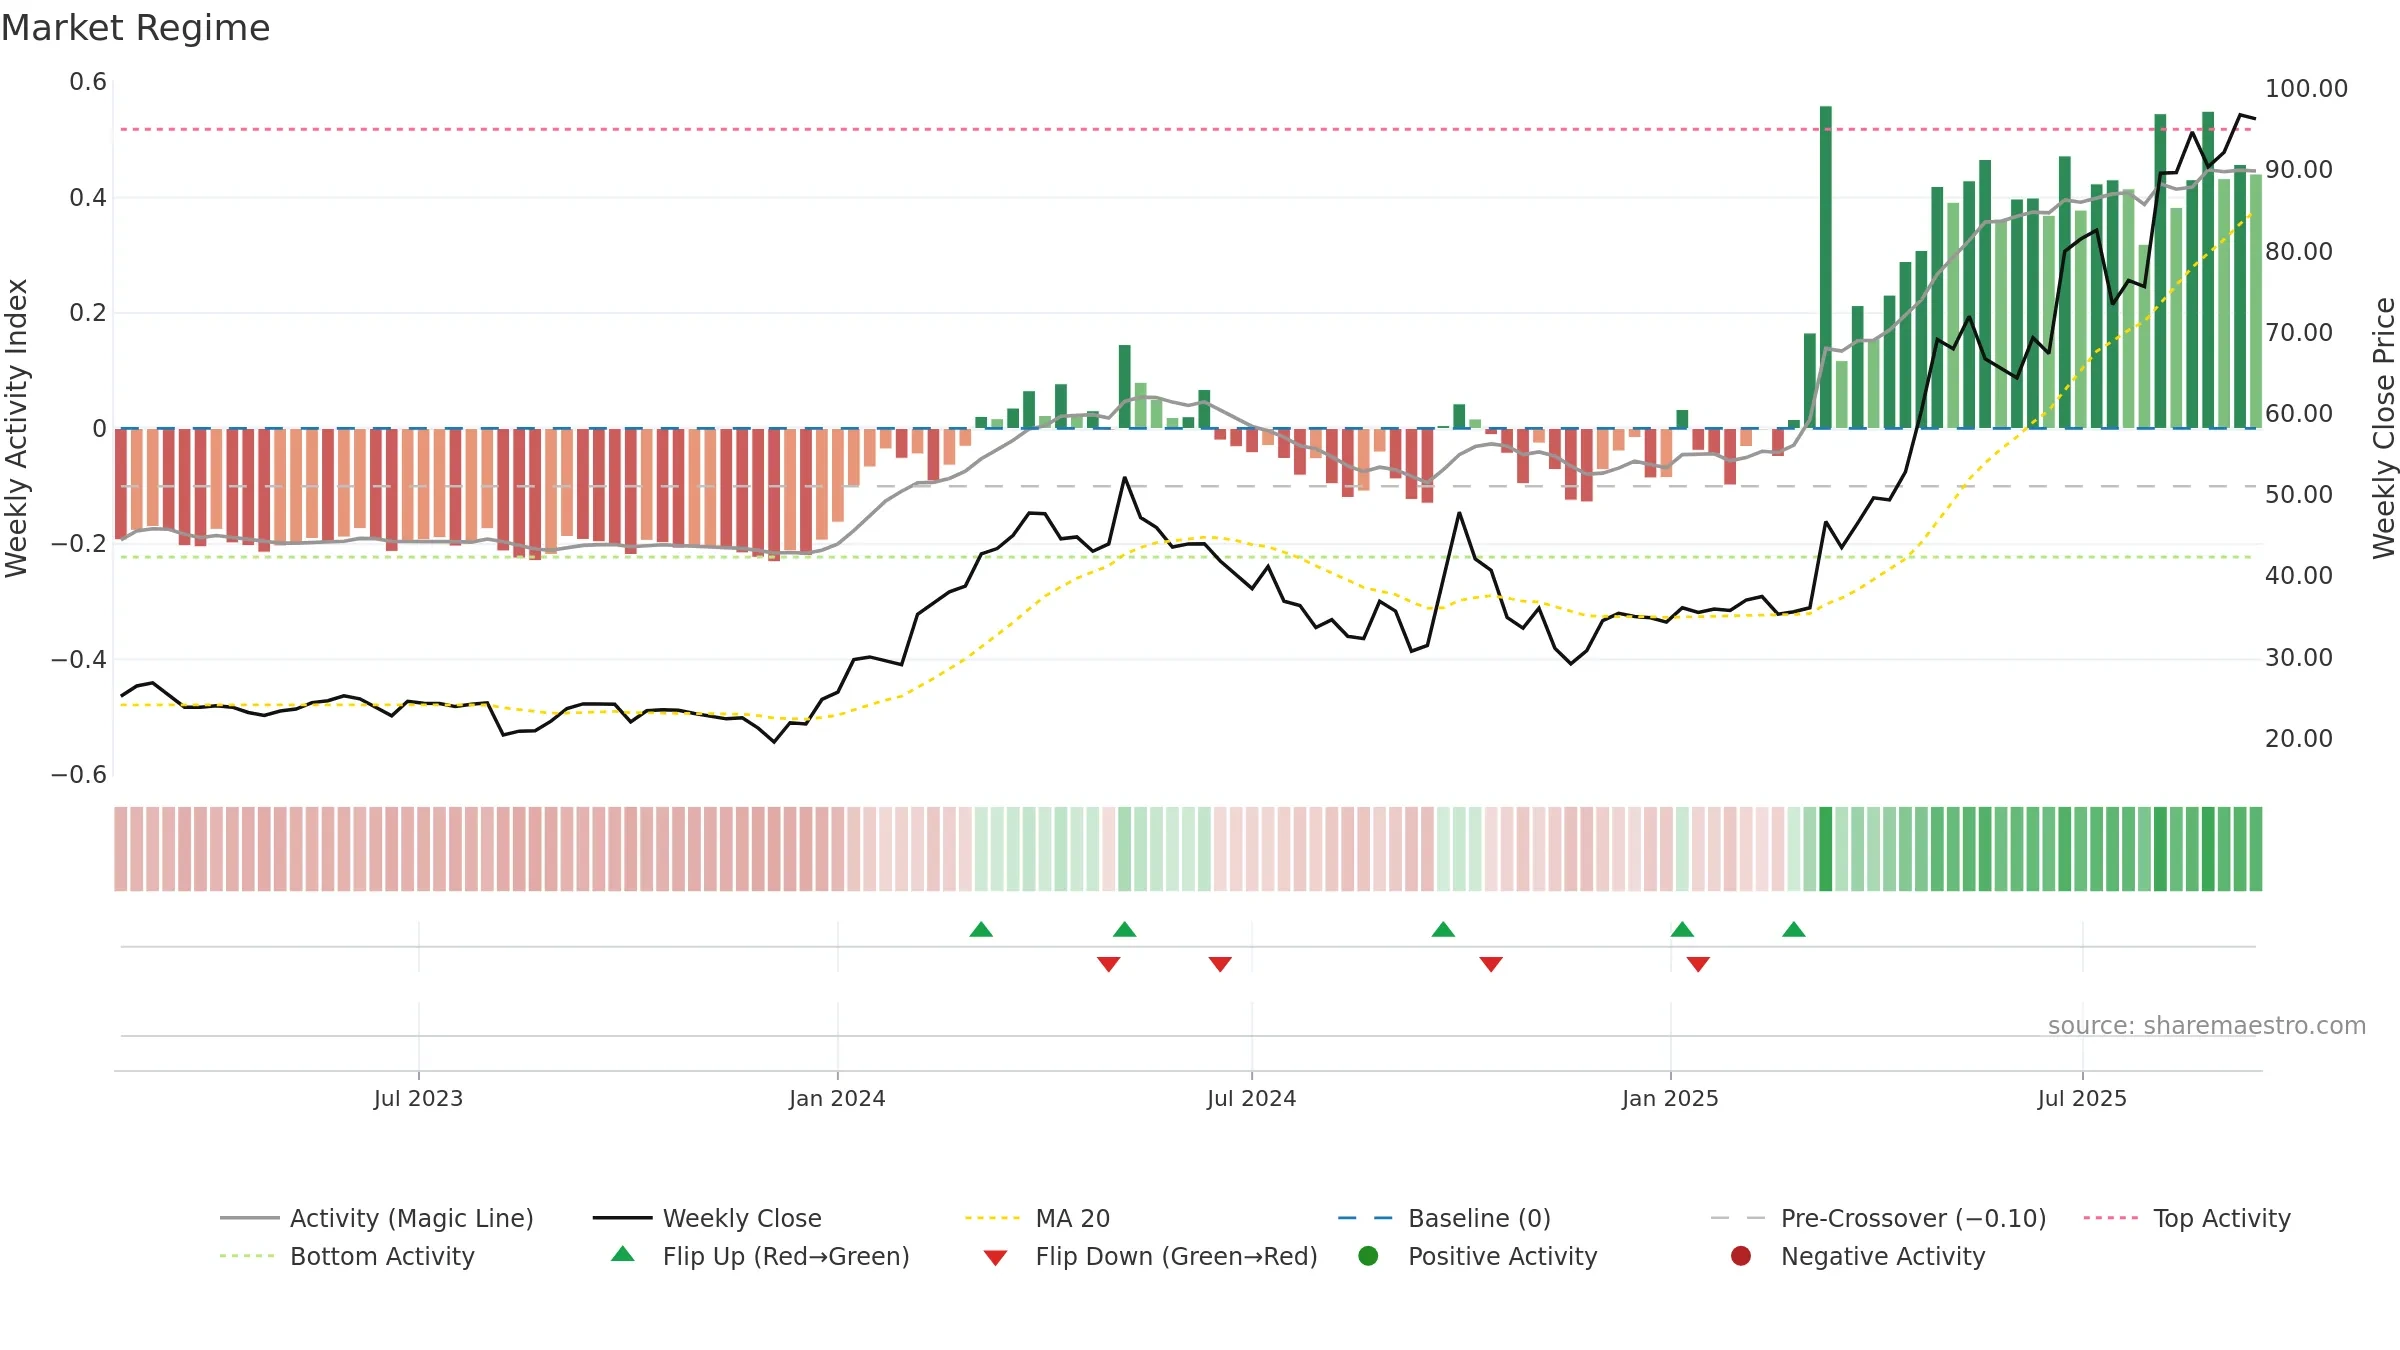
Task: Click the Jan 2025 axis label
Action: click(x=1670, y=1099)
